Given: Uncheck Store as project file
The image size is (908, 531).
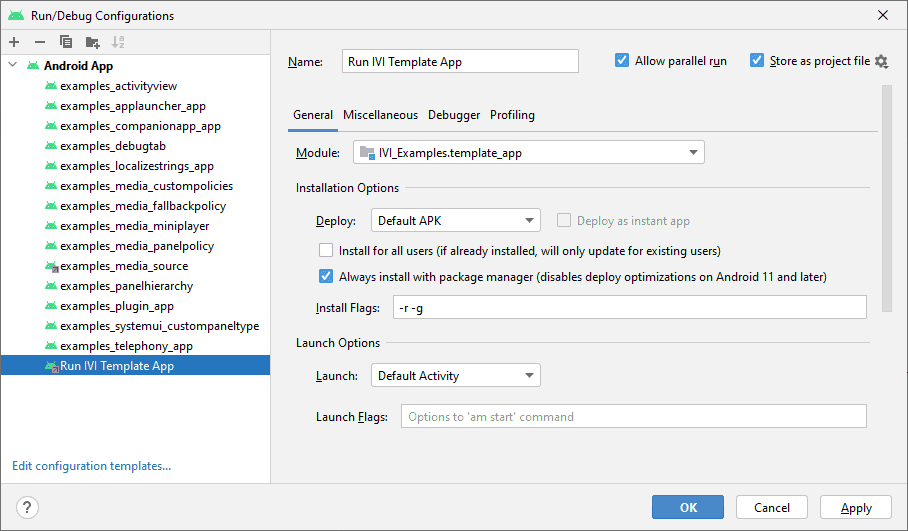Looking at the screenshot, I should tap(757, 61).
